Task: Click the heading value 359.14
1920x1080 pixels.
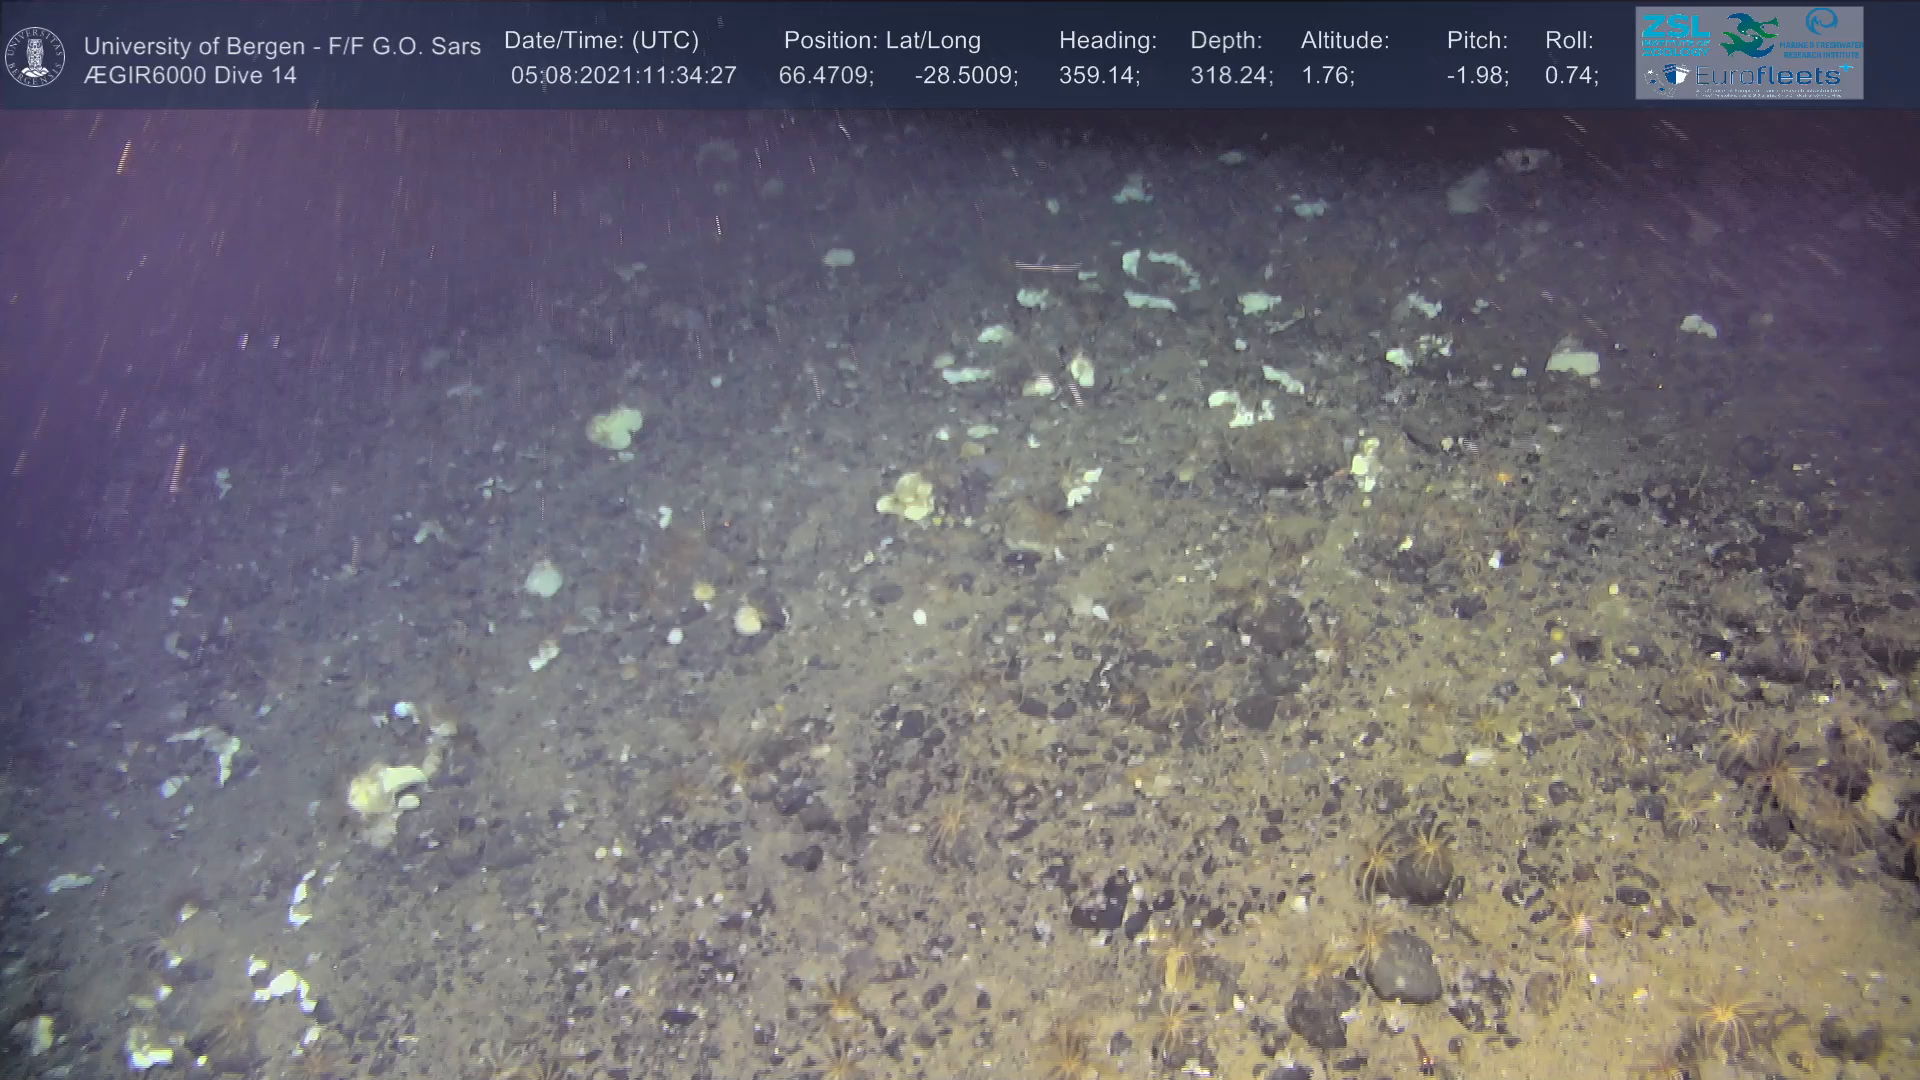Action: [x=1099, y=75]
